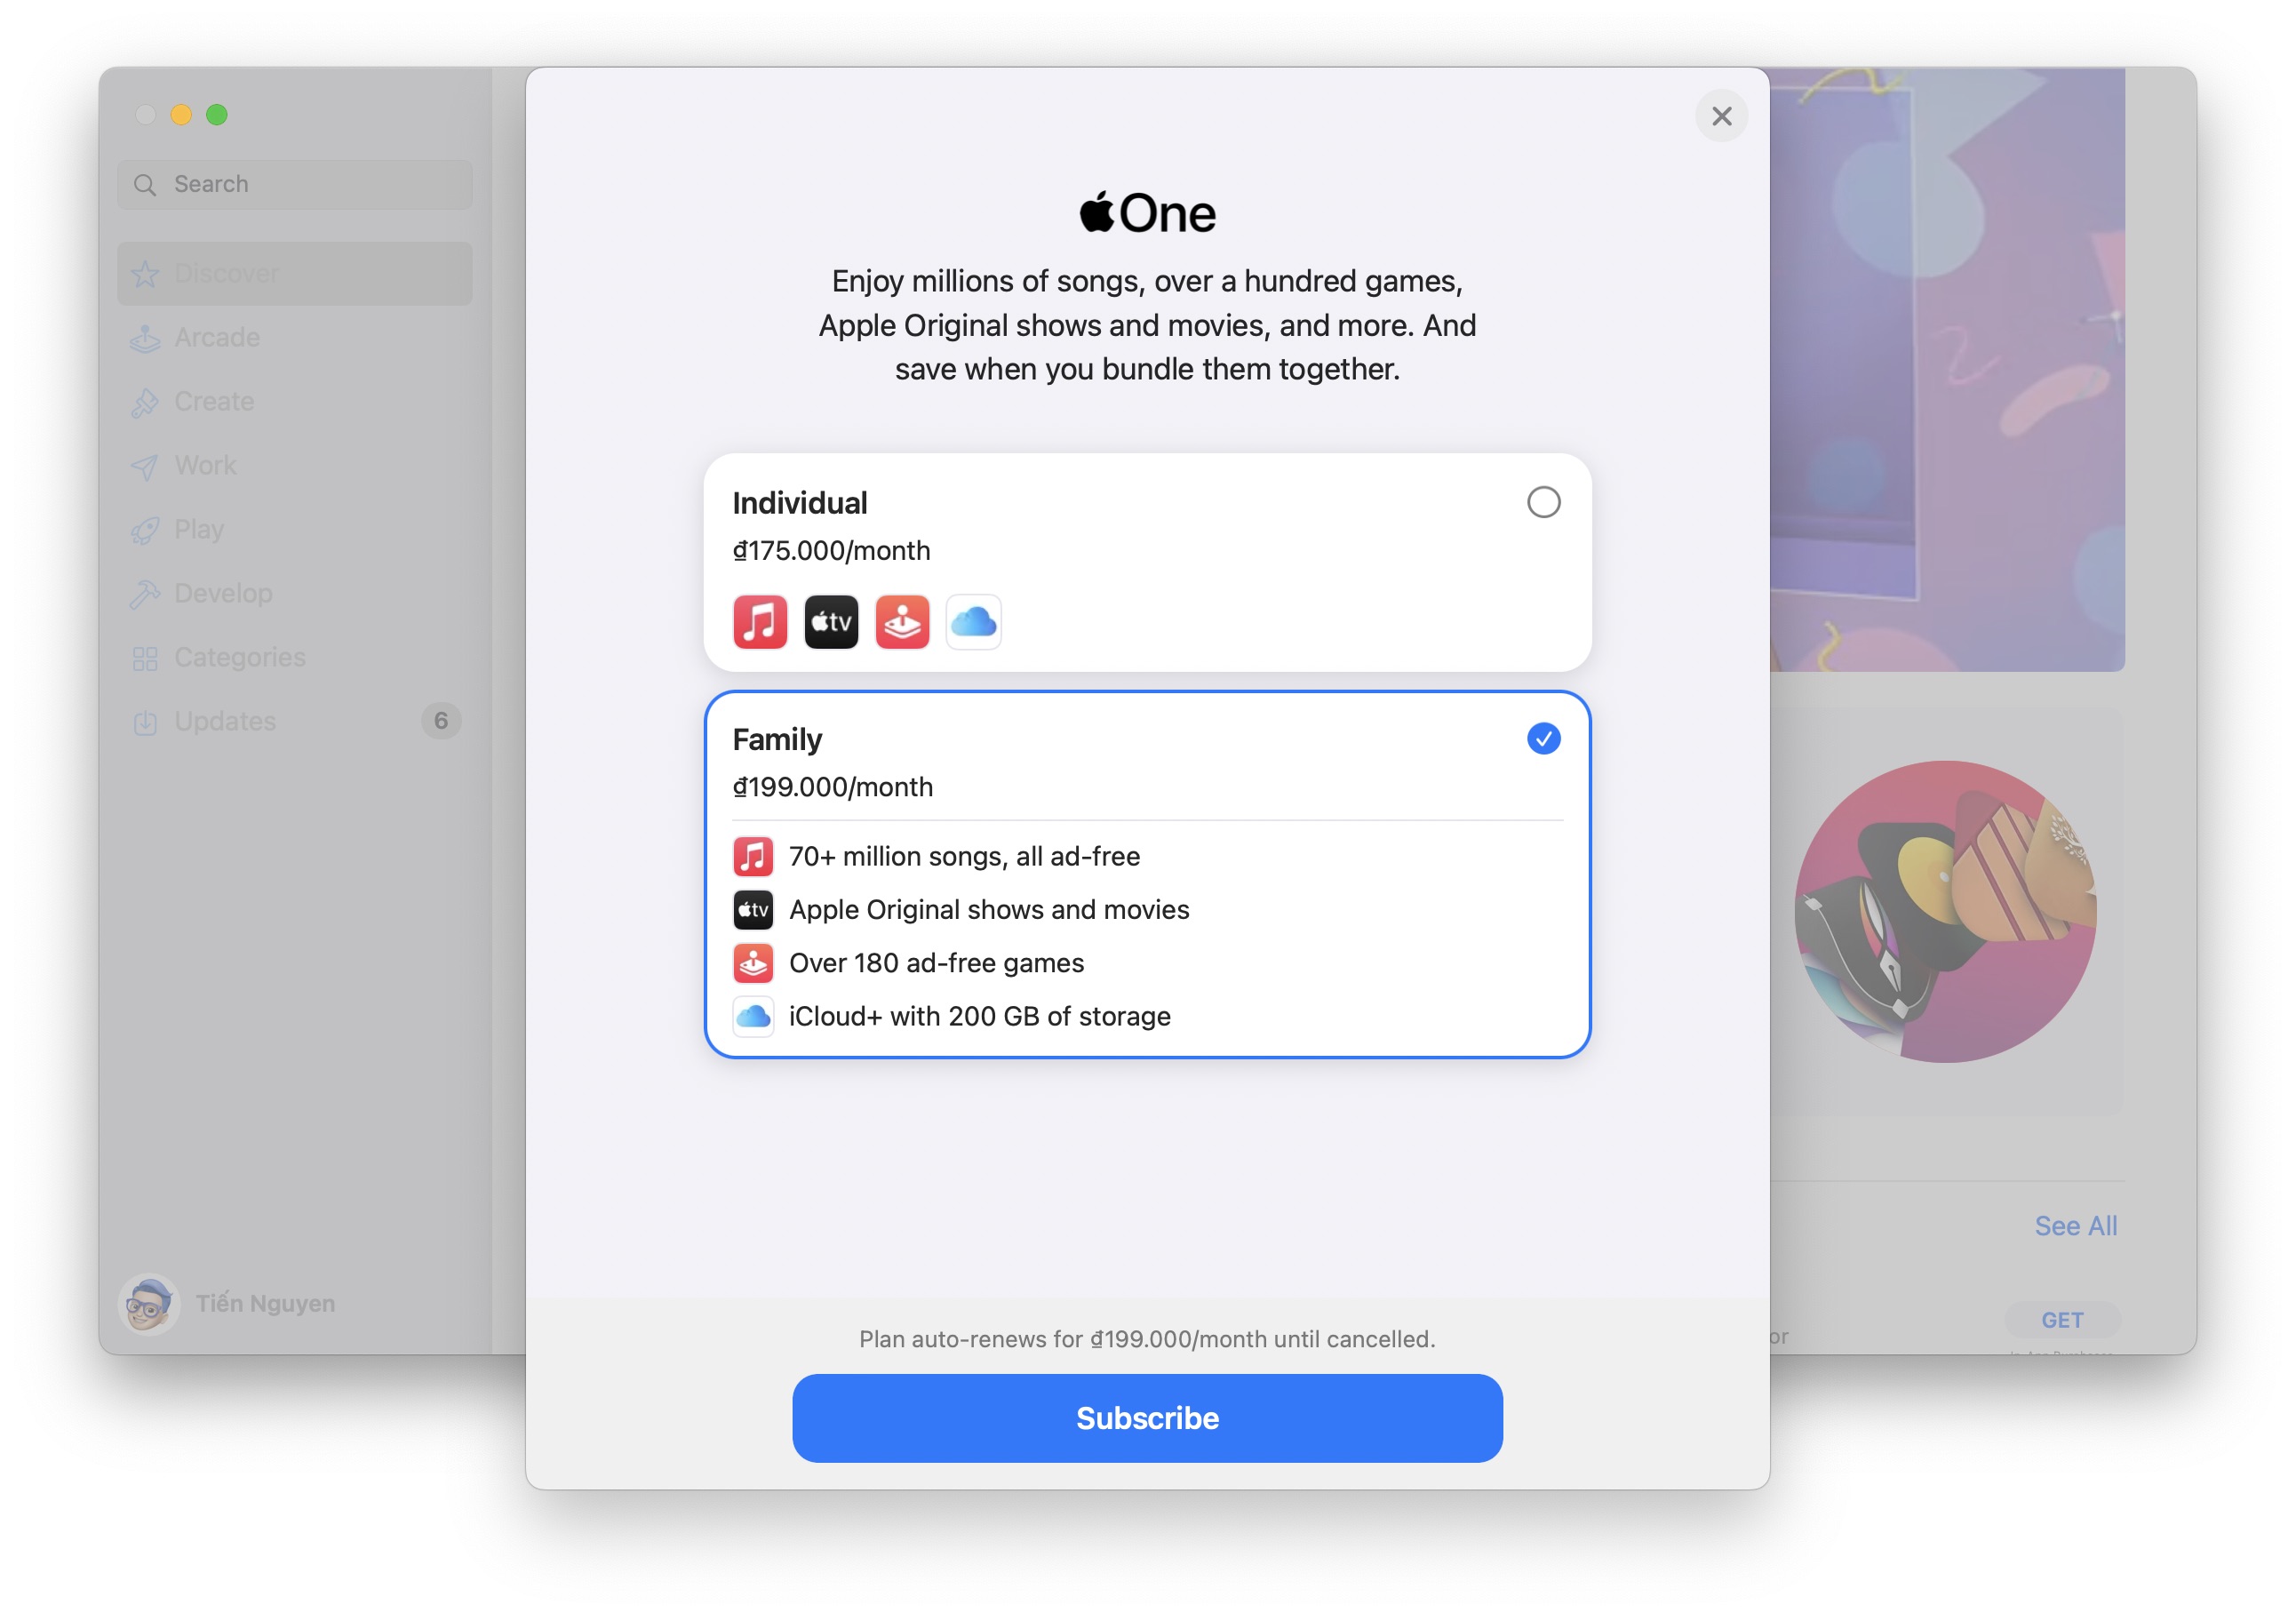Select the Individual plan radio button
The image size is (2296, 1621).
tap(1542, 502)
